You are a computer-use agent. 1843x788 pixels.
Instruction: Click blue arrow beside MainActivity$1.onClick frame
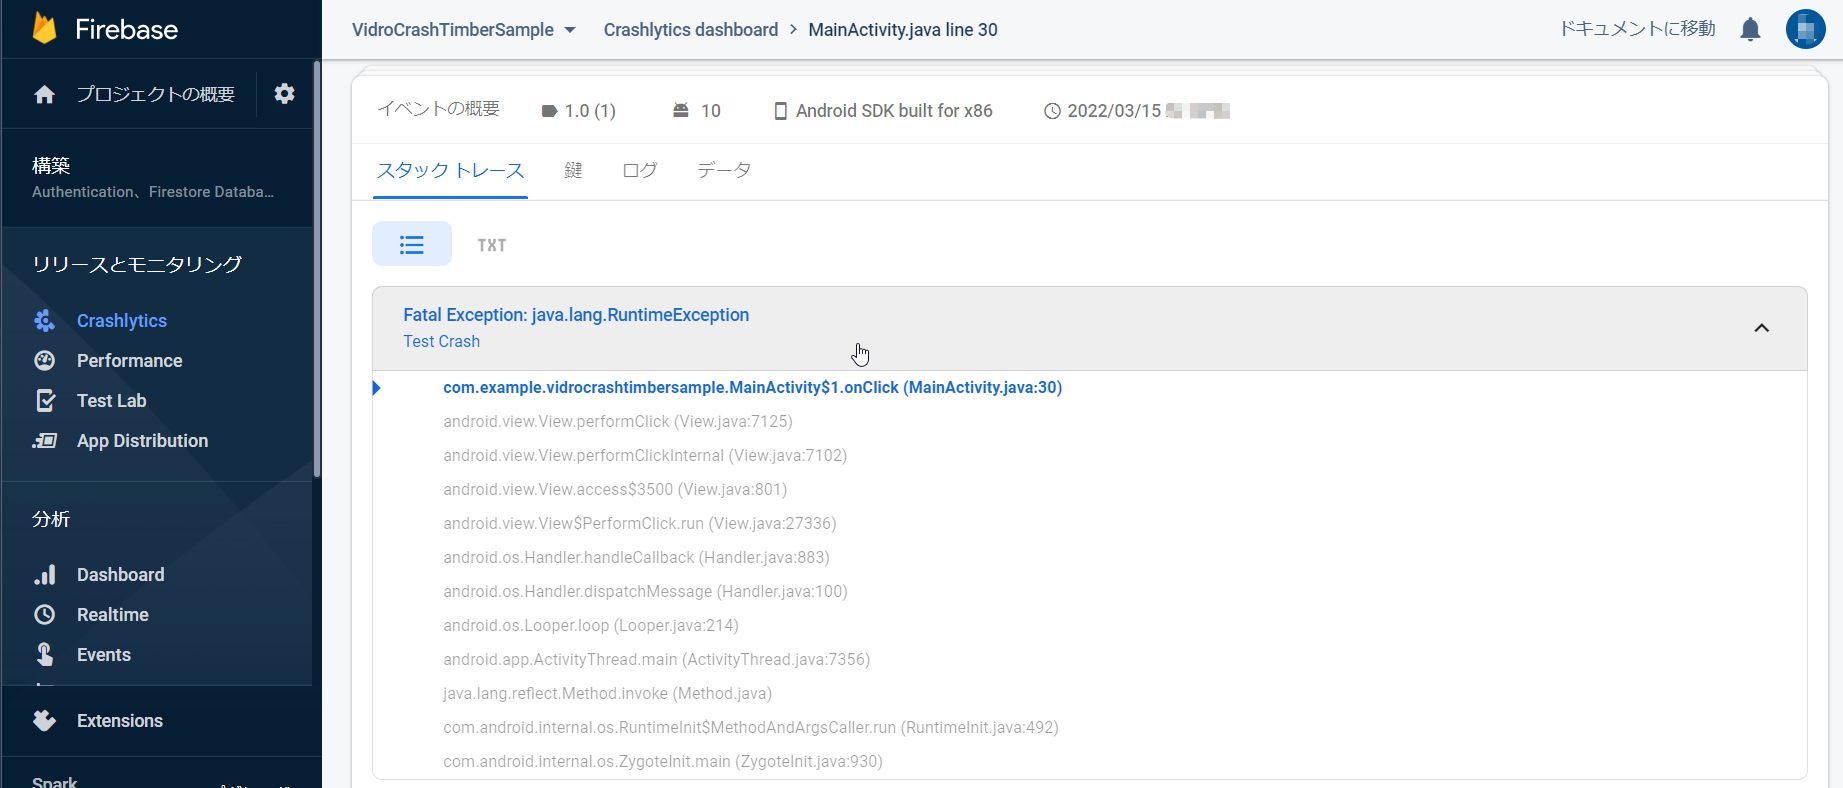coord(377,387)
